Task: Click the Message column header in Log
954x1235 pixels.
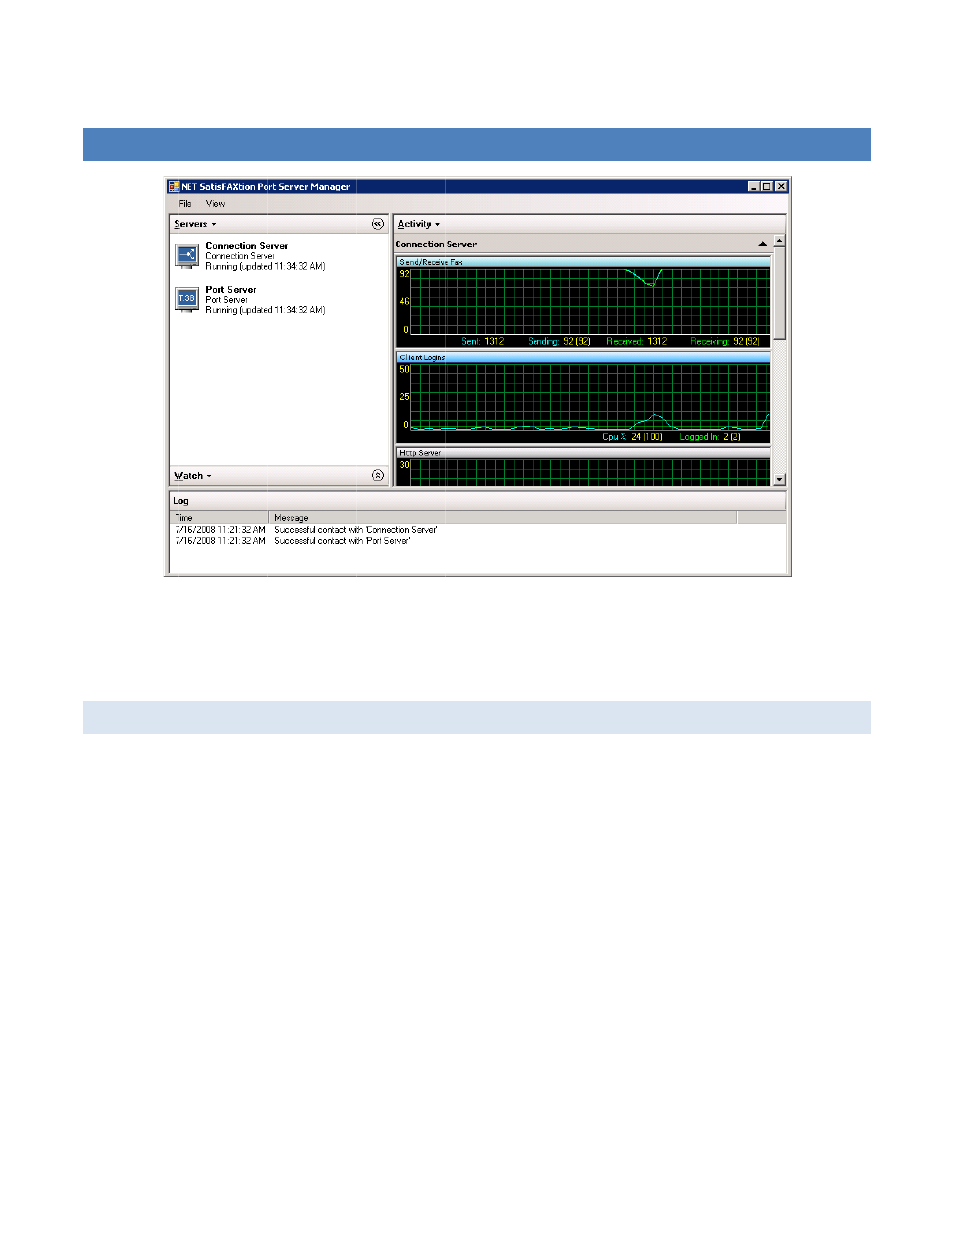Action: pos(503,518)
